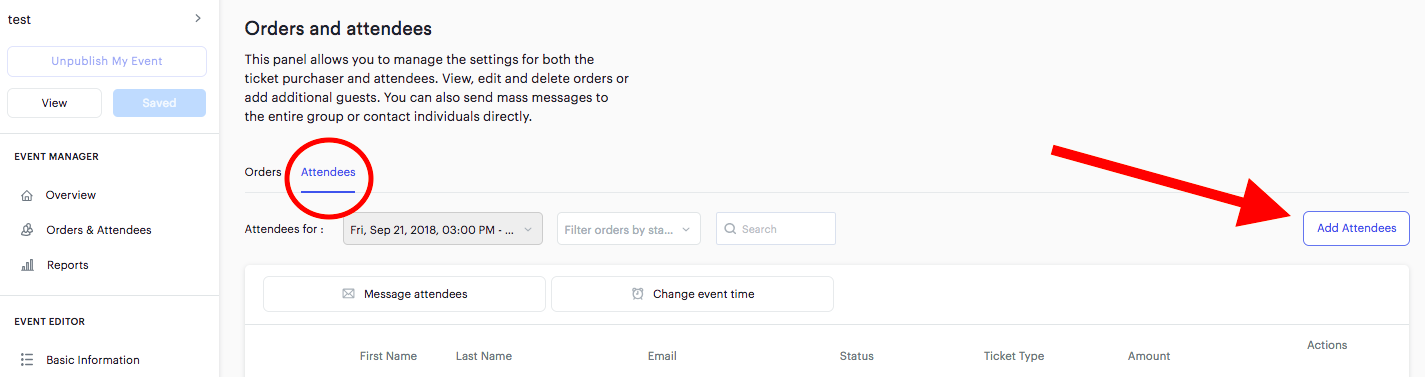Click the Add Attendees button

click(1356, 228)
